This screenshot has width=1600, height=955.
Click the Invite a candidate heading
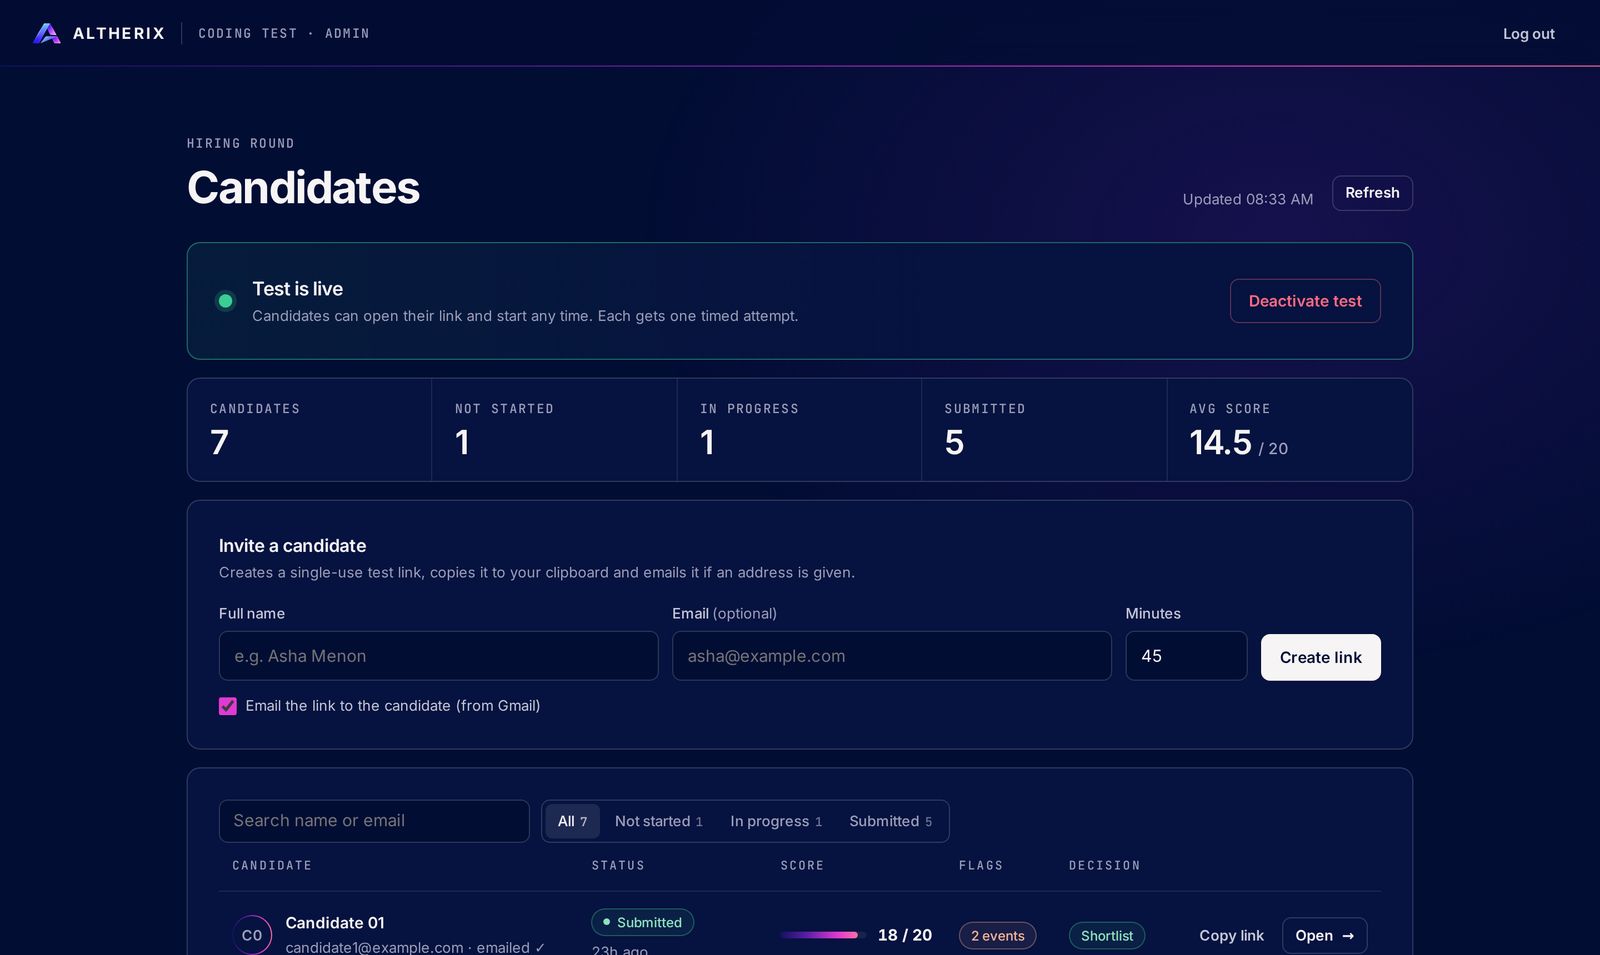[x=292, y=546]
